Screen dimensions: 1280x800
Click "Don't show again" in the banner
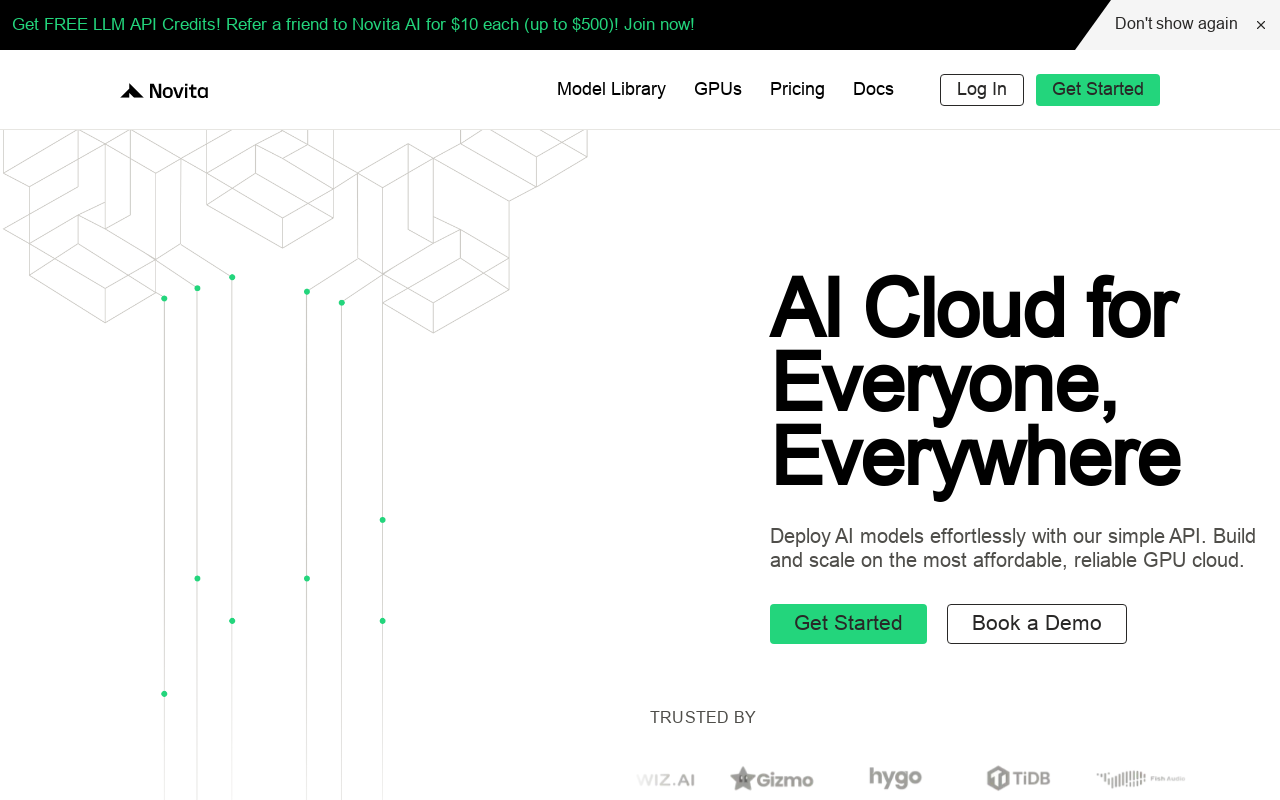pyautogui.click(x=1176, y=24)
